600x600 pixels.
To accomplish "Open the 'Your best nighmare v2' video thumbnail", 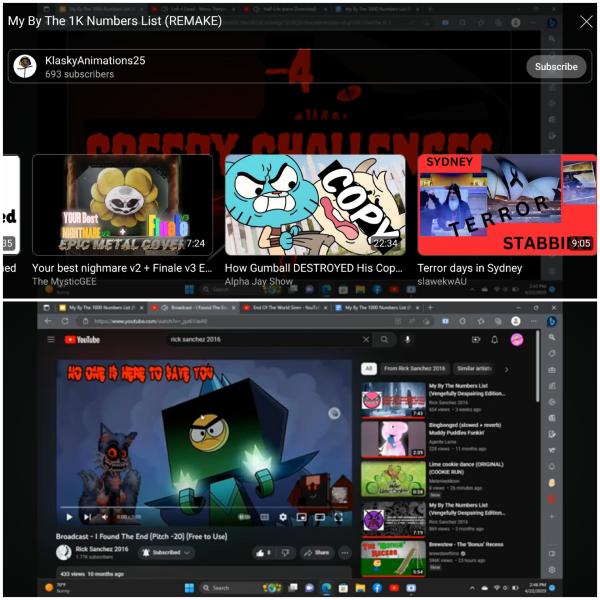I will (x=122, y=205).
